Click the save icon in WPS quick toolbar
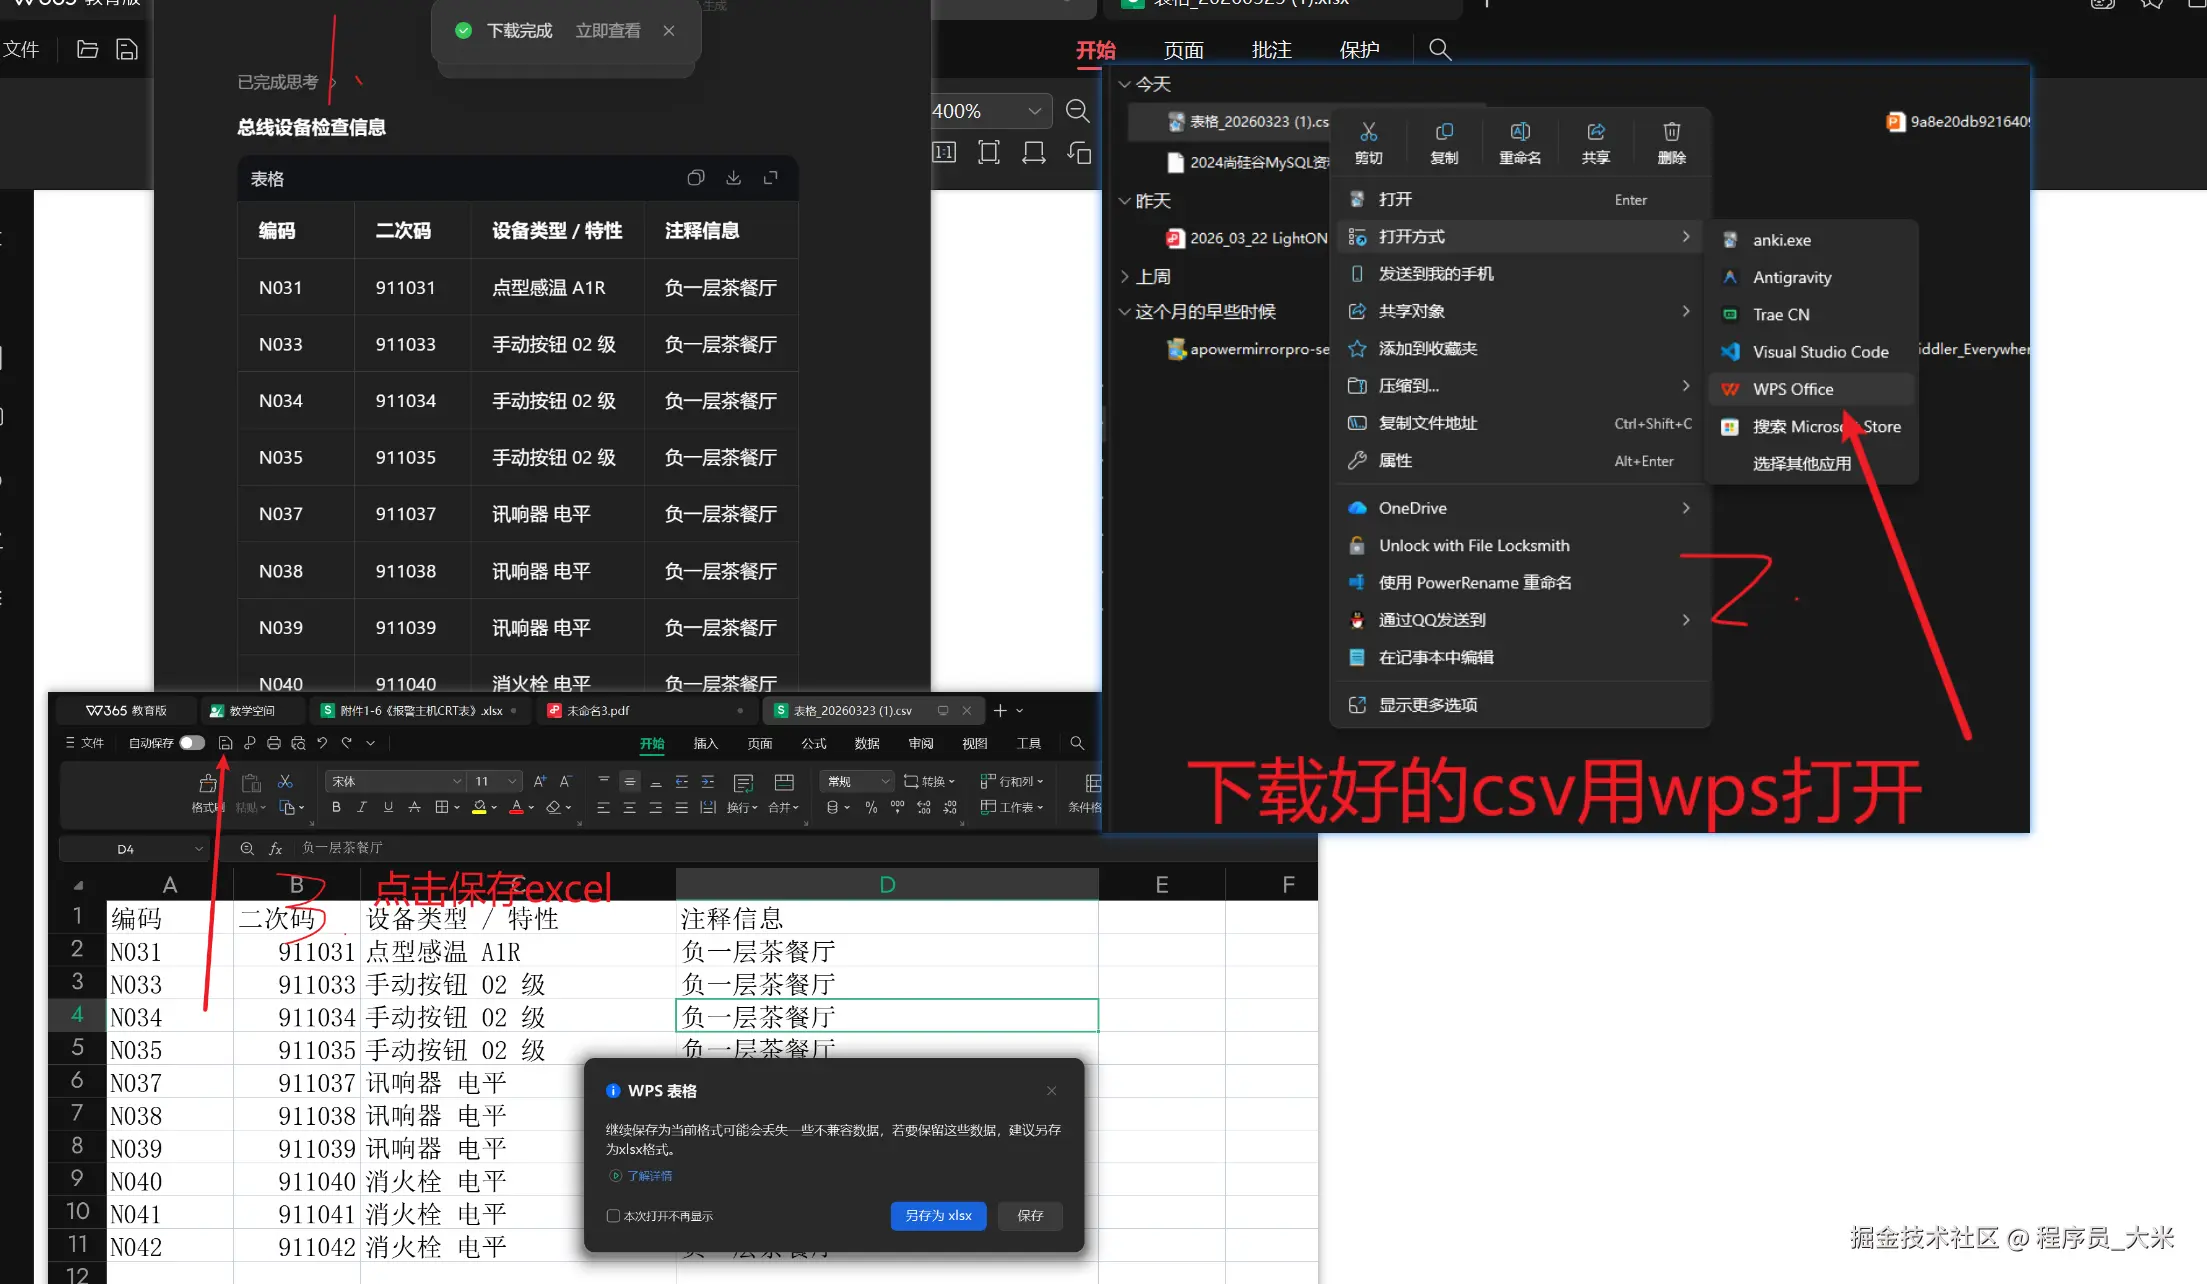This screenshot has height=1284, width=2207. point(225,743)
